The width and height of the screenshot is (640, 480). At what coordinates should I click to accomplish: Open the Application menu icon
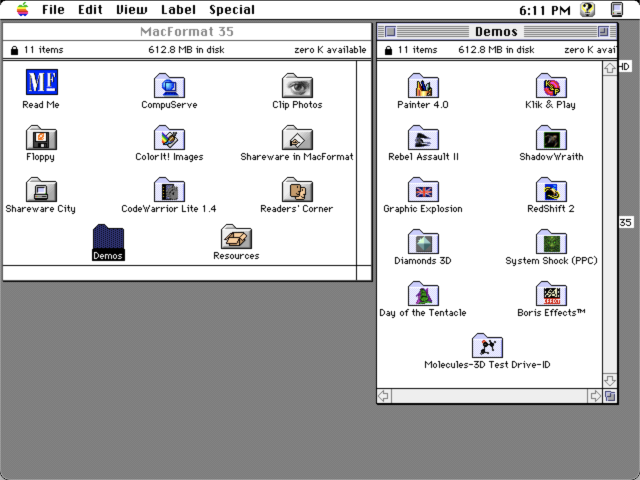(x=617, y=9)
